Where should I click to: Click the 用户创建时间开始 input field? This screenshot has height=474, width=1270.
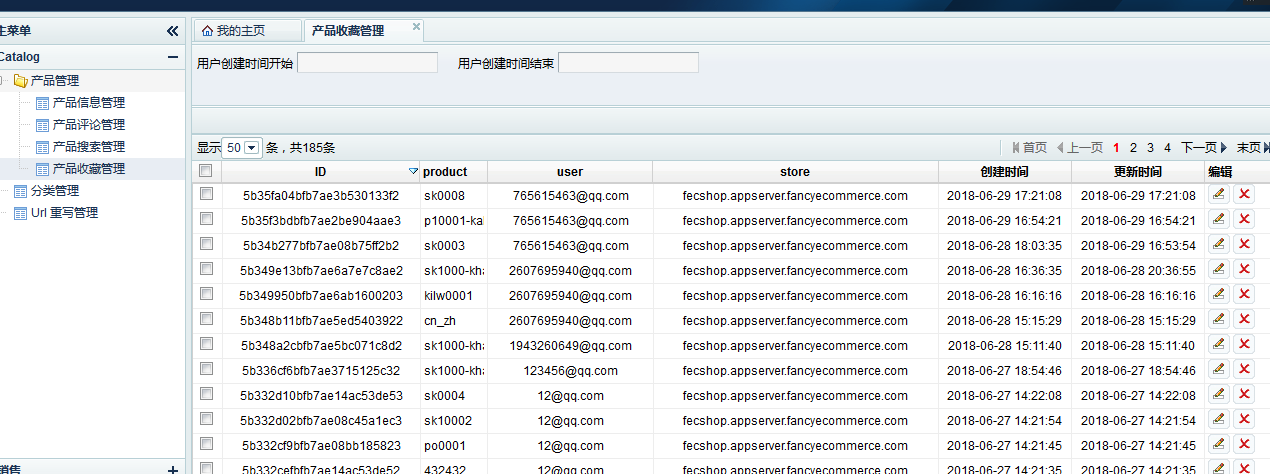point(367,63)
